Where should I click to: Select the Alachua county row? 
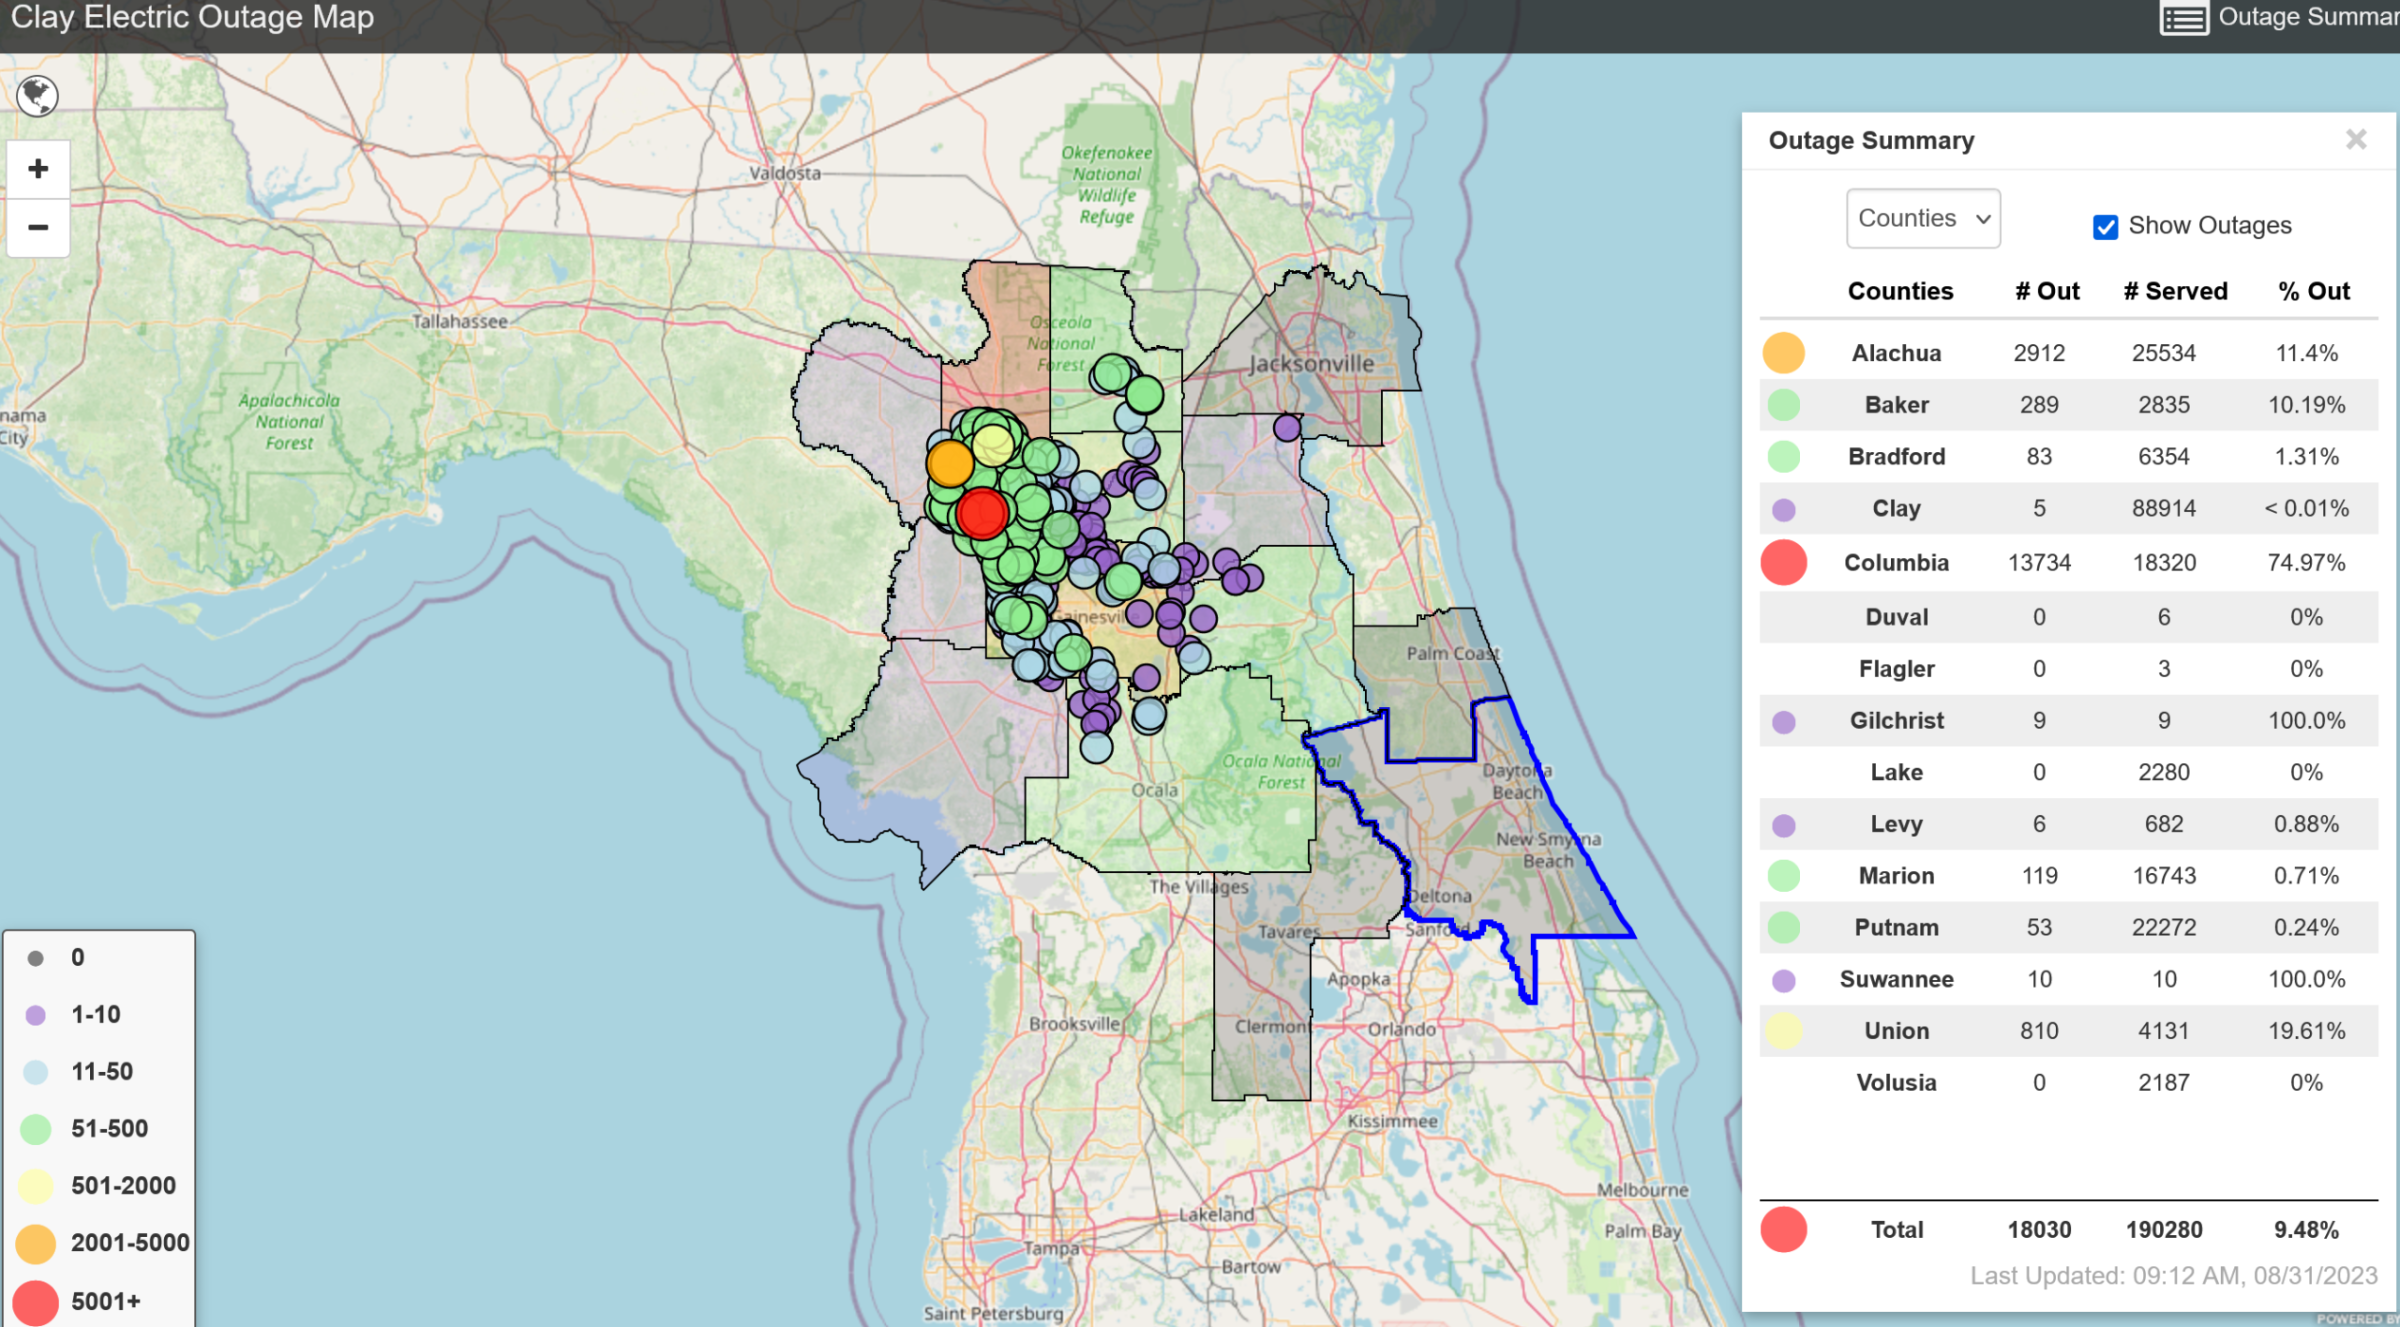tap(2068, 353)
